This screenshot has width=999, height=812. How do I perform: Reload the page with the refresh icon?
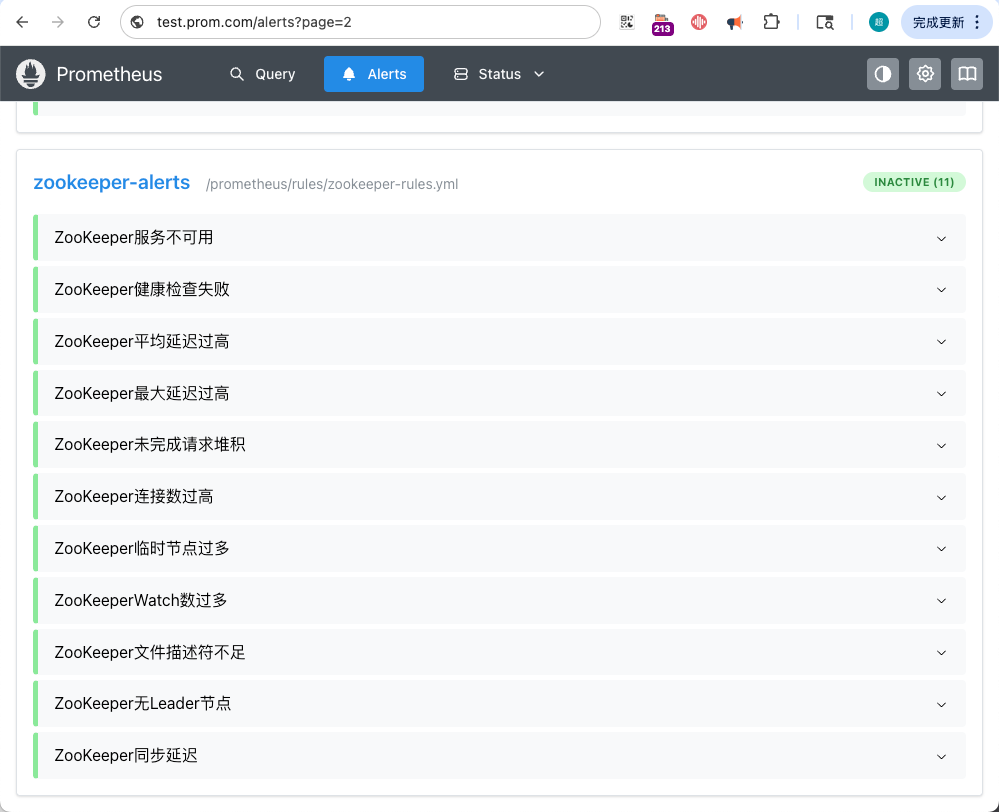pyautogui.click(x=94, y=22)
